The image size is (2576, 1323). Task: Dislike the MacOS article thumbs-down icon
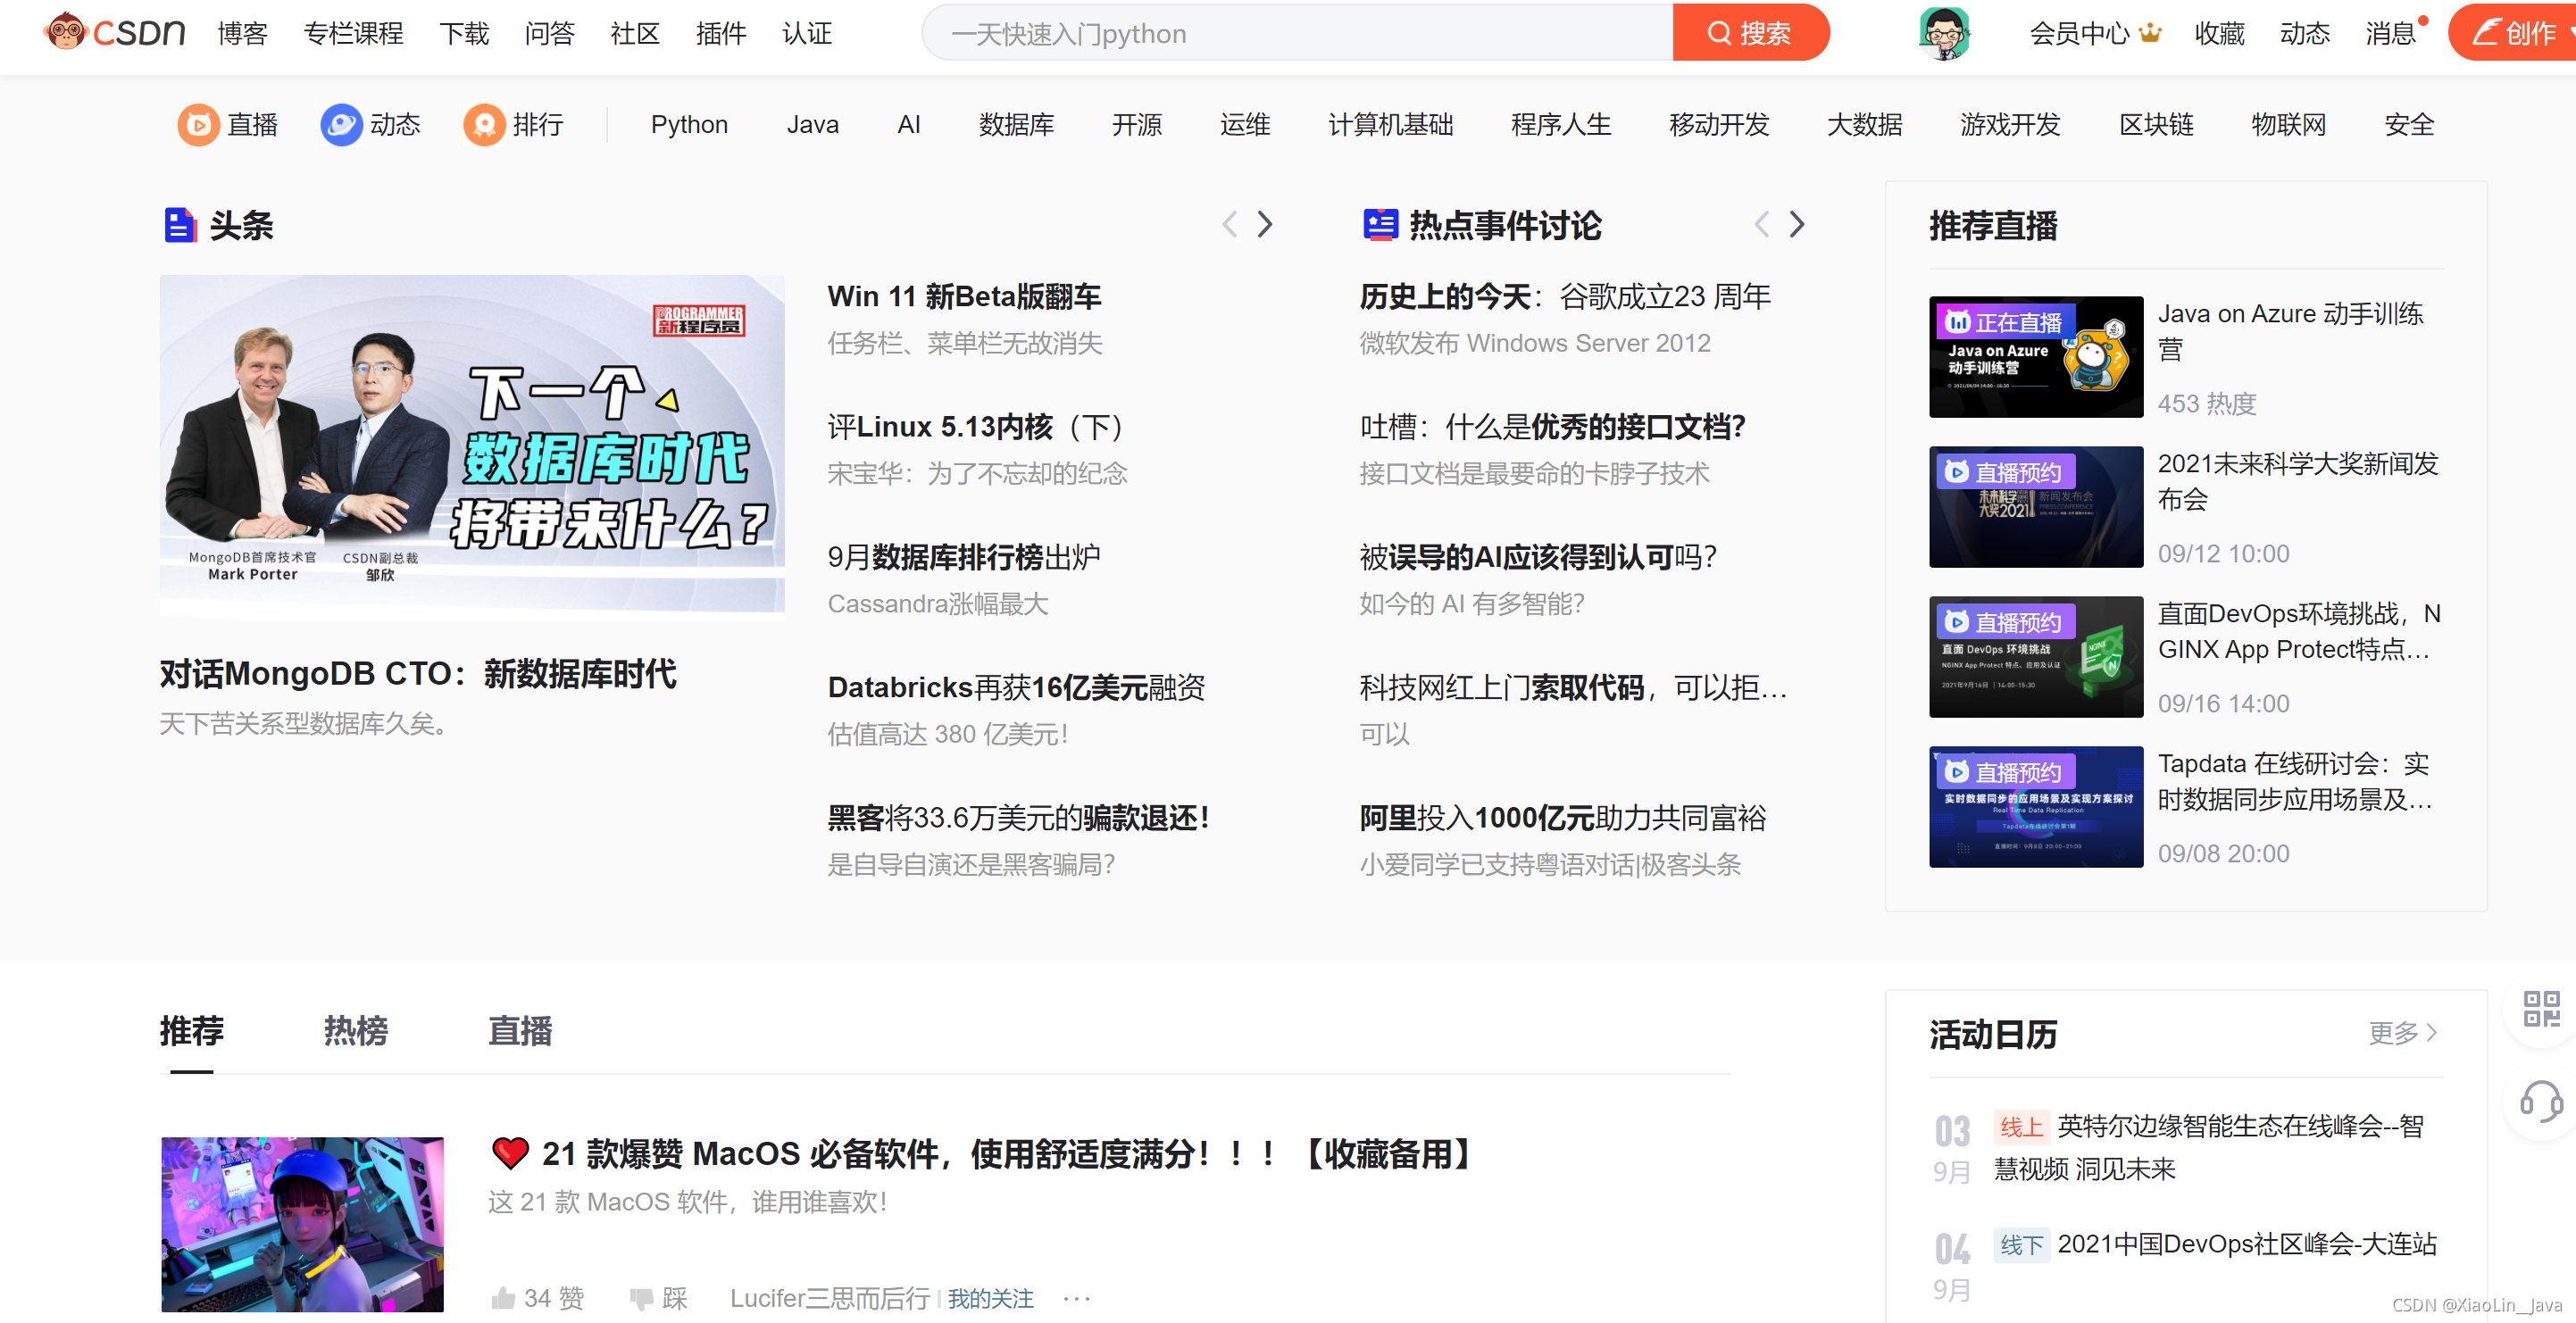tap(641, 1298)
